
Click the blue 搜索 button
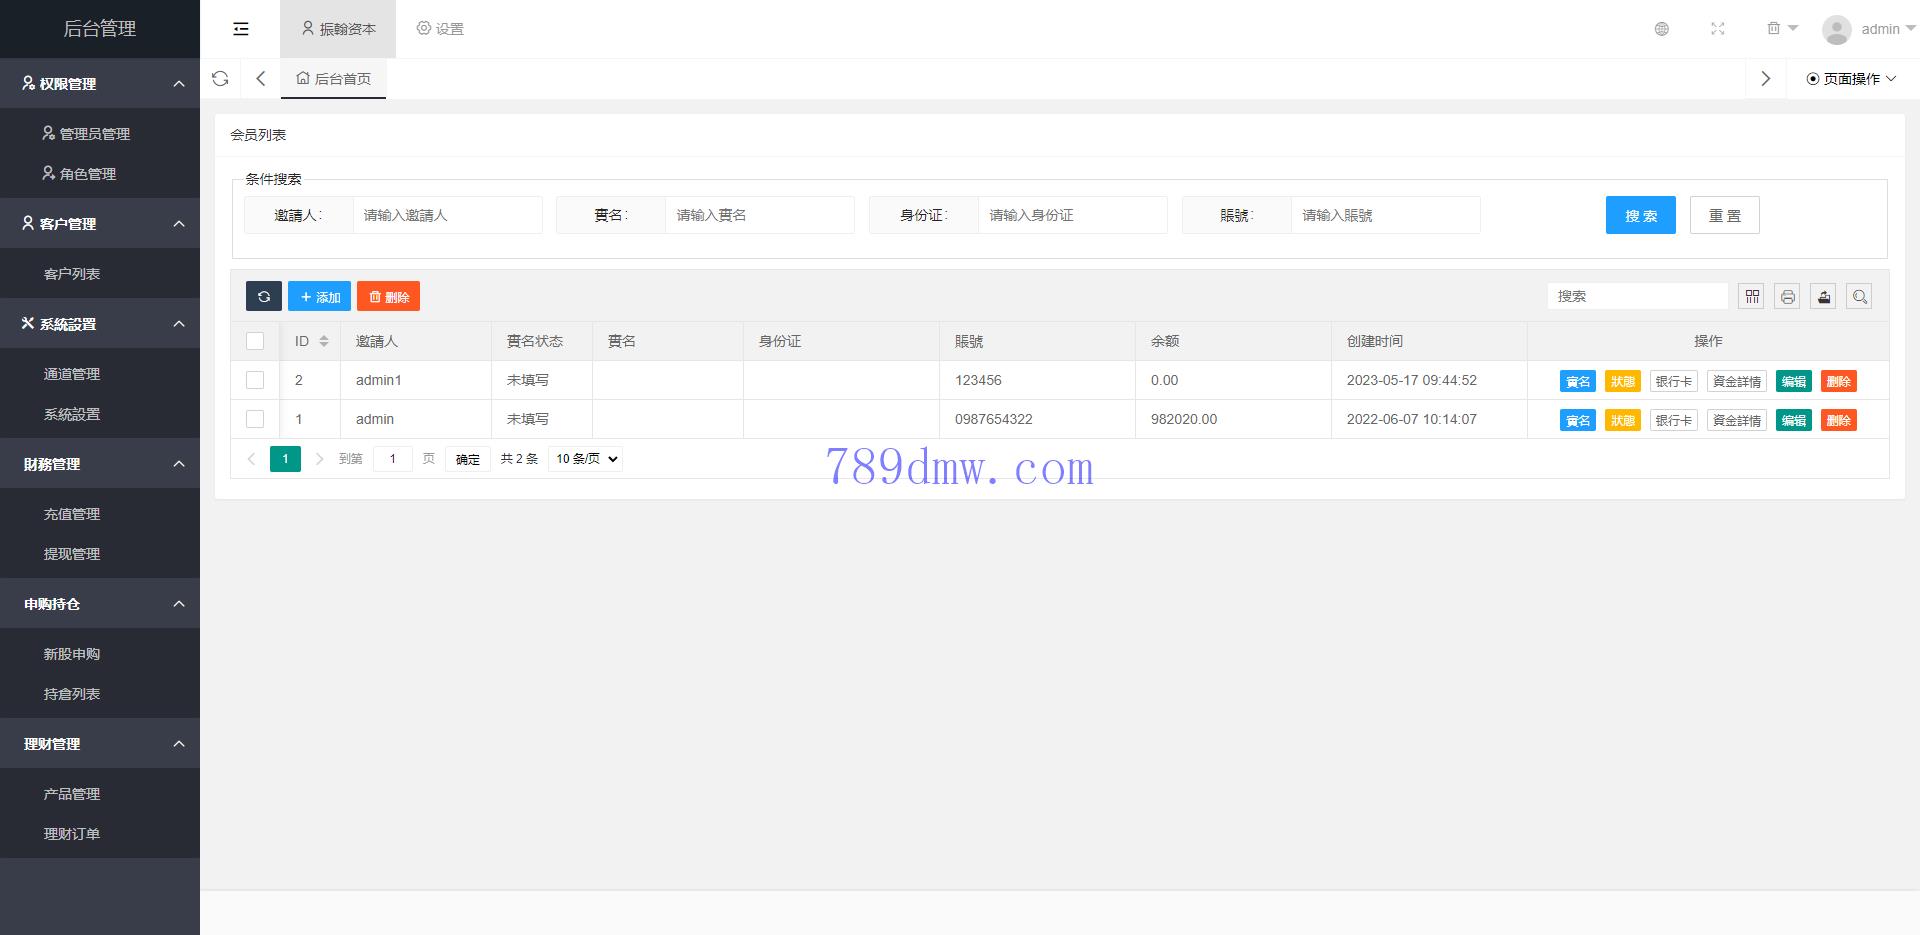tap(1640, 215)
